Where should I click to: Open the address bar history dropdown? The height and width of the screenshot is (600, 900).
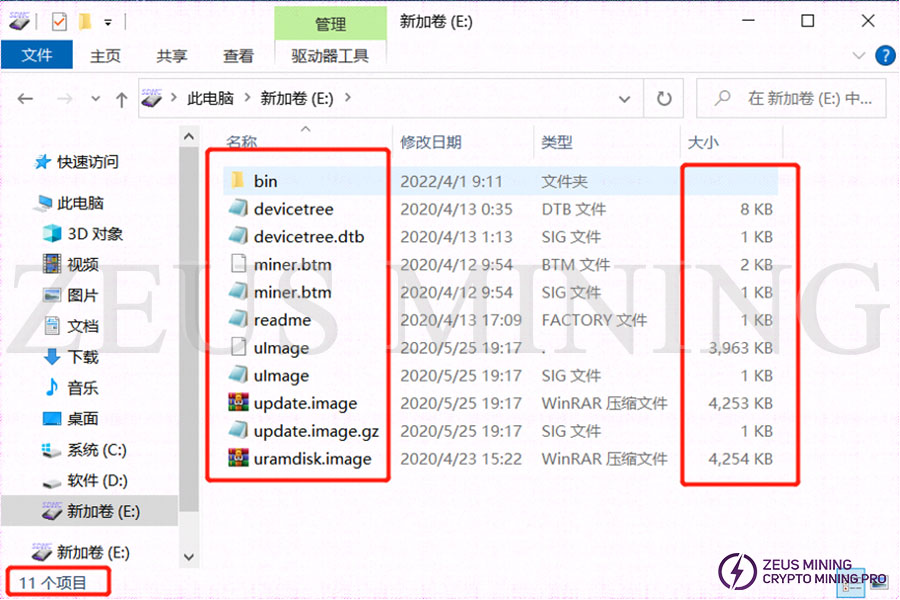point(625,99)
